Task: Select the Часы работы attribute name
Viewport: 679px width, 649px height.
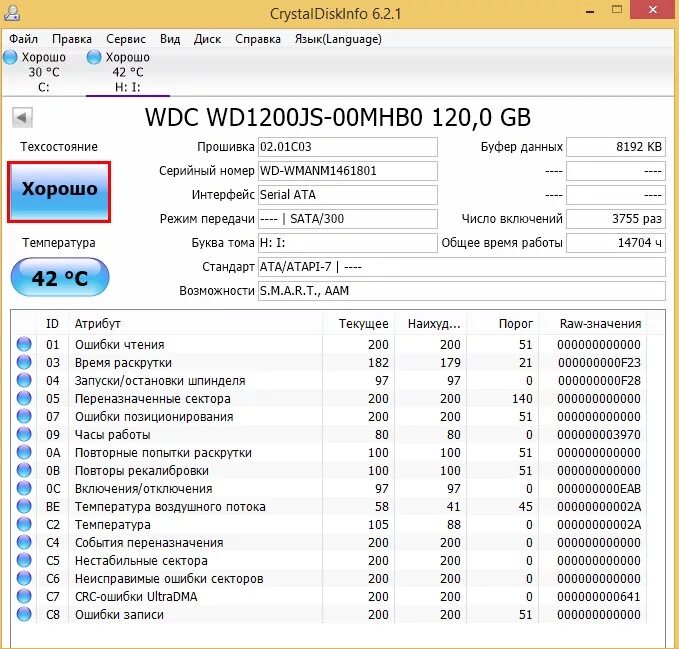Action: pyautogui.click(x=113, y=435)
